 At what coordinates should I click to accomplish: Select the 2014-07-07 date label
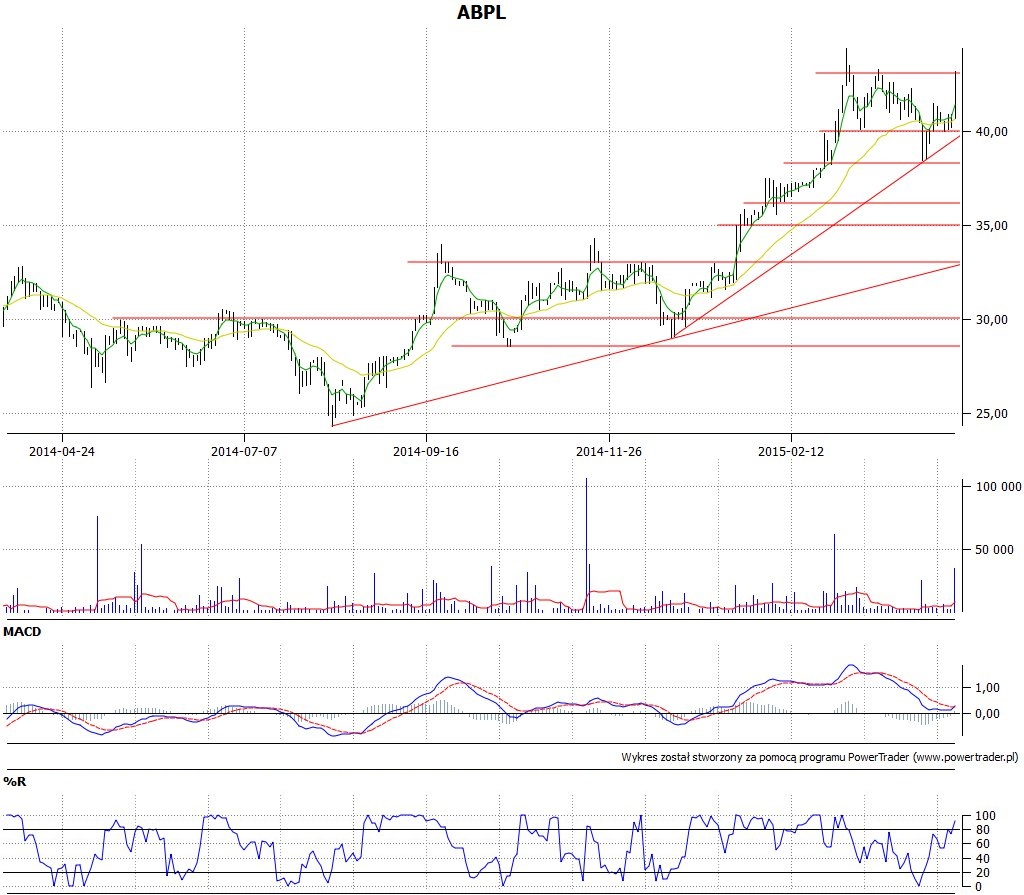(244, 451)
